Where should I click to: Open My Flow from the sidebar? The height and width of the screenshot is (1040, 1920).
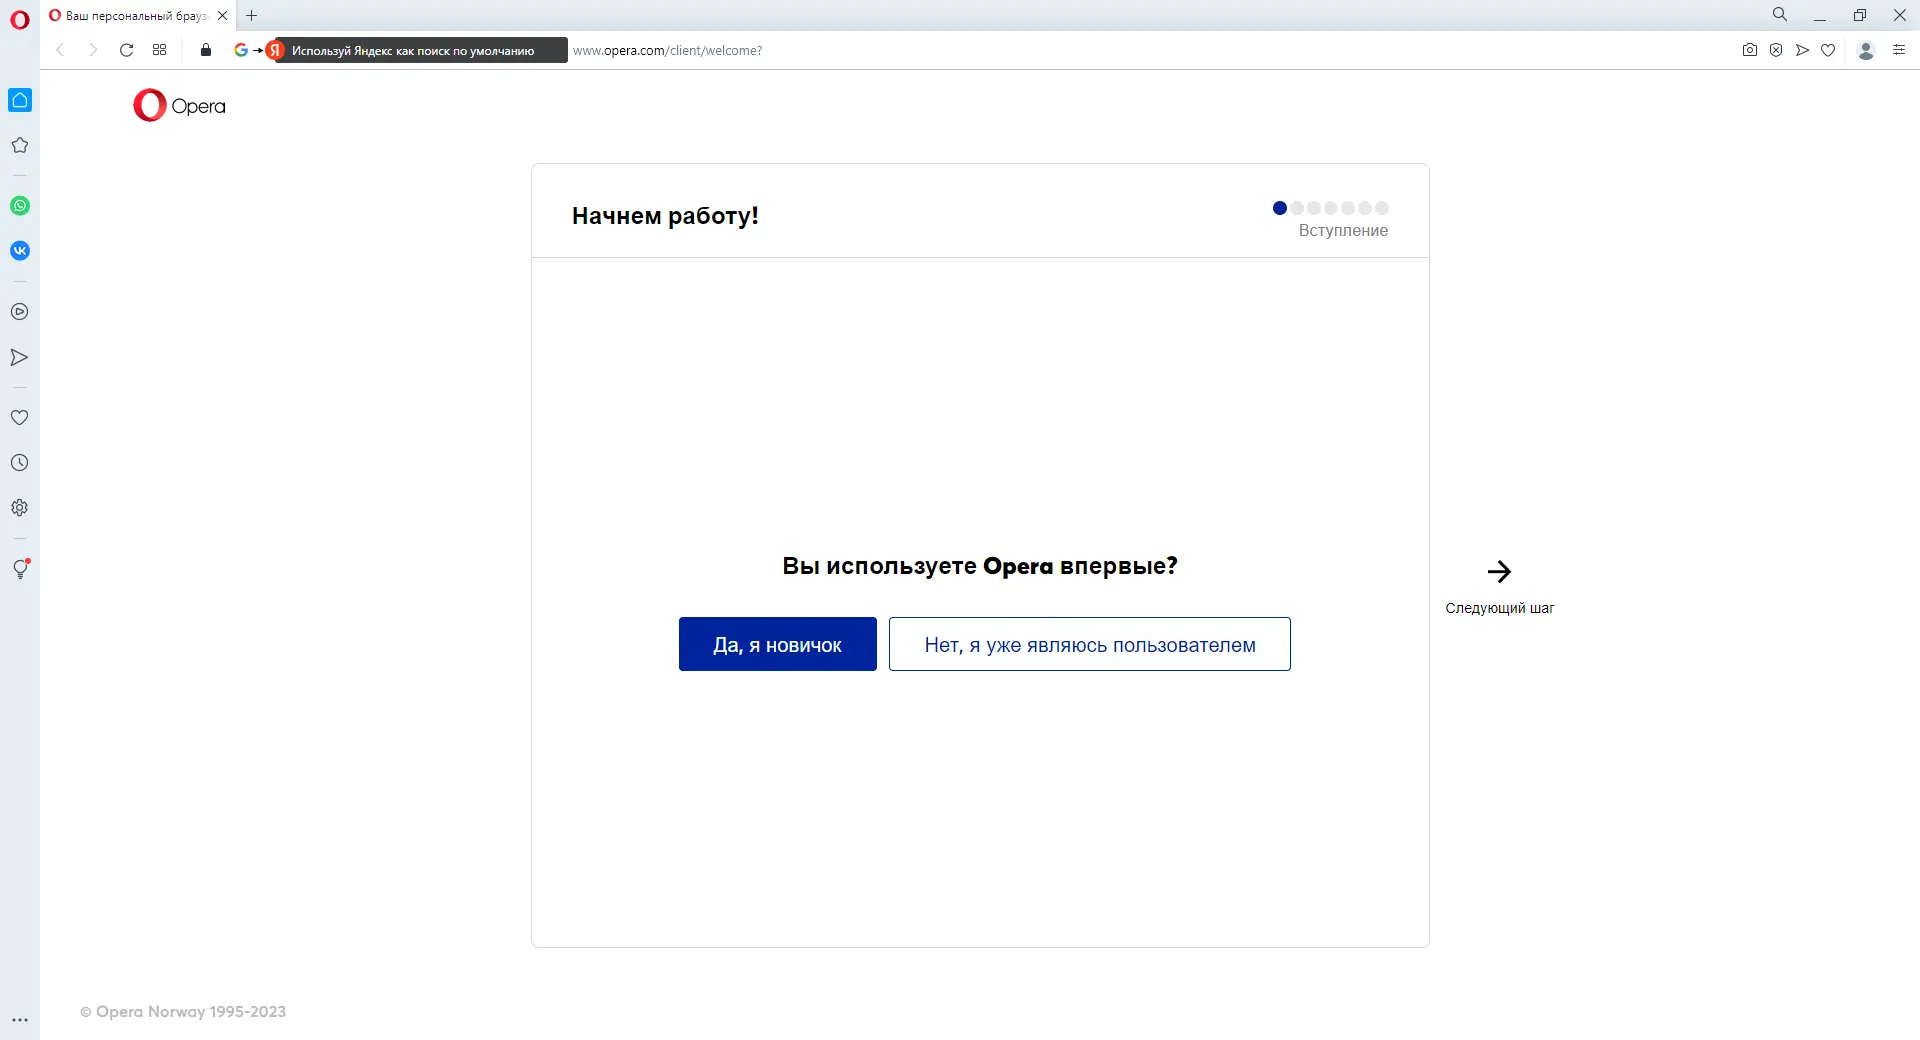20,357
